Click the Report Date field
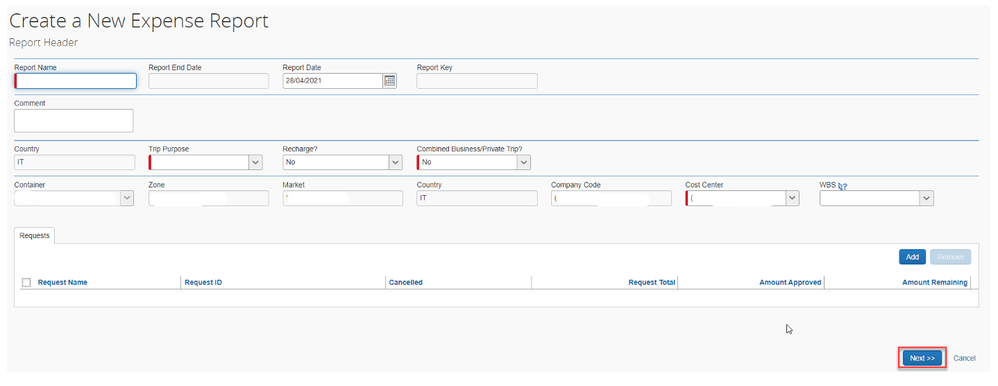 click(333, 81)
